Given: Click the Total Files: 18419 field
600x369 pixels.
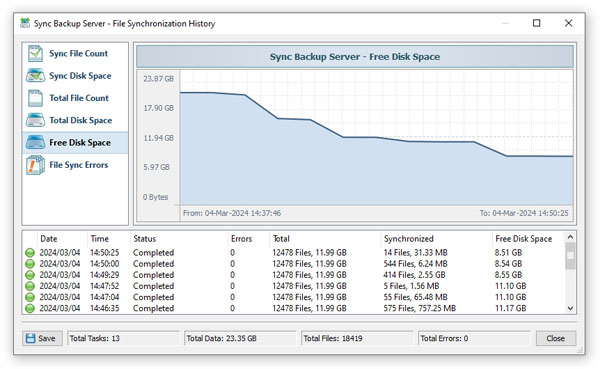Looking at the screenshot, I should click(x=357, y=338).
